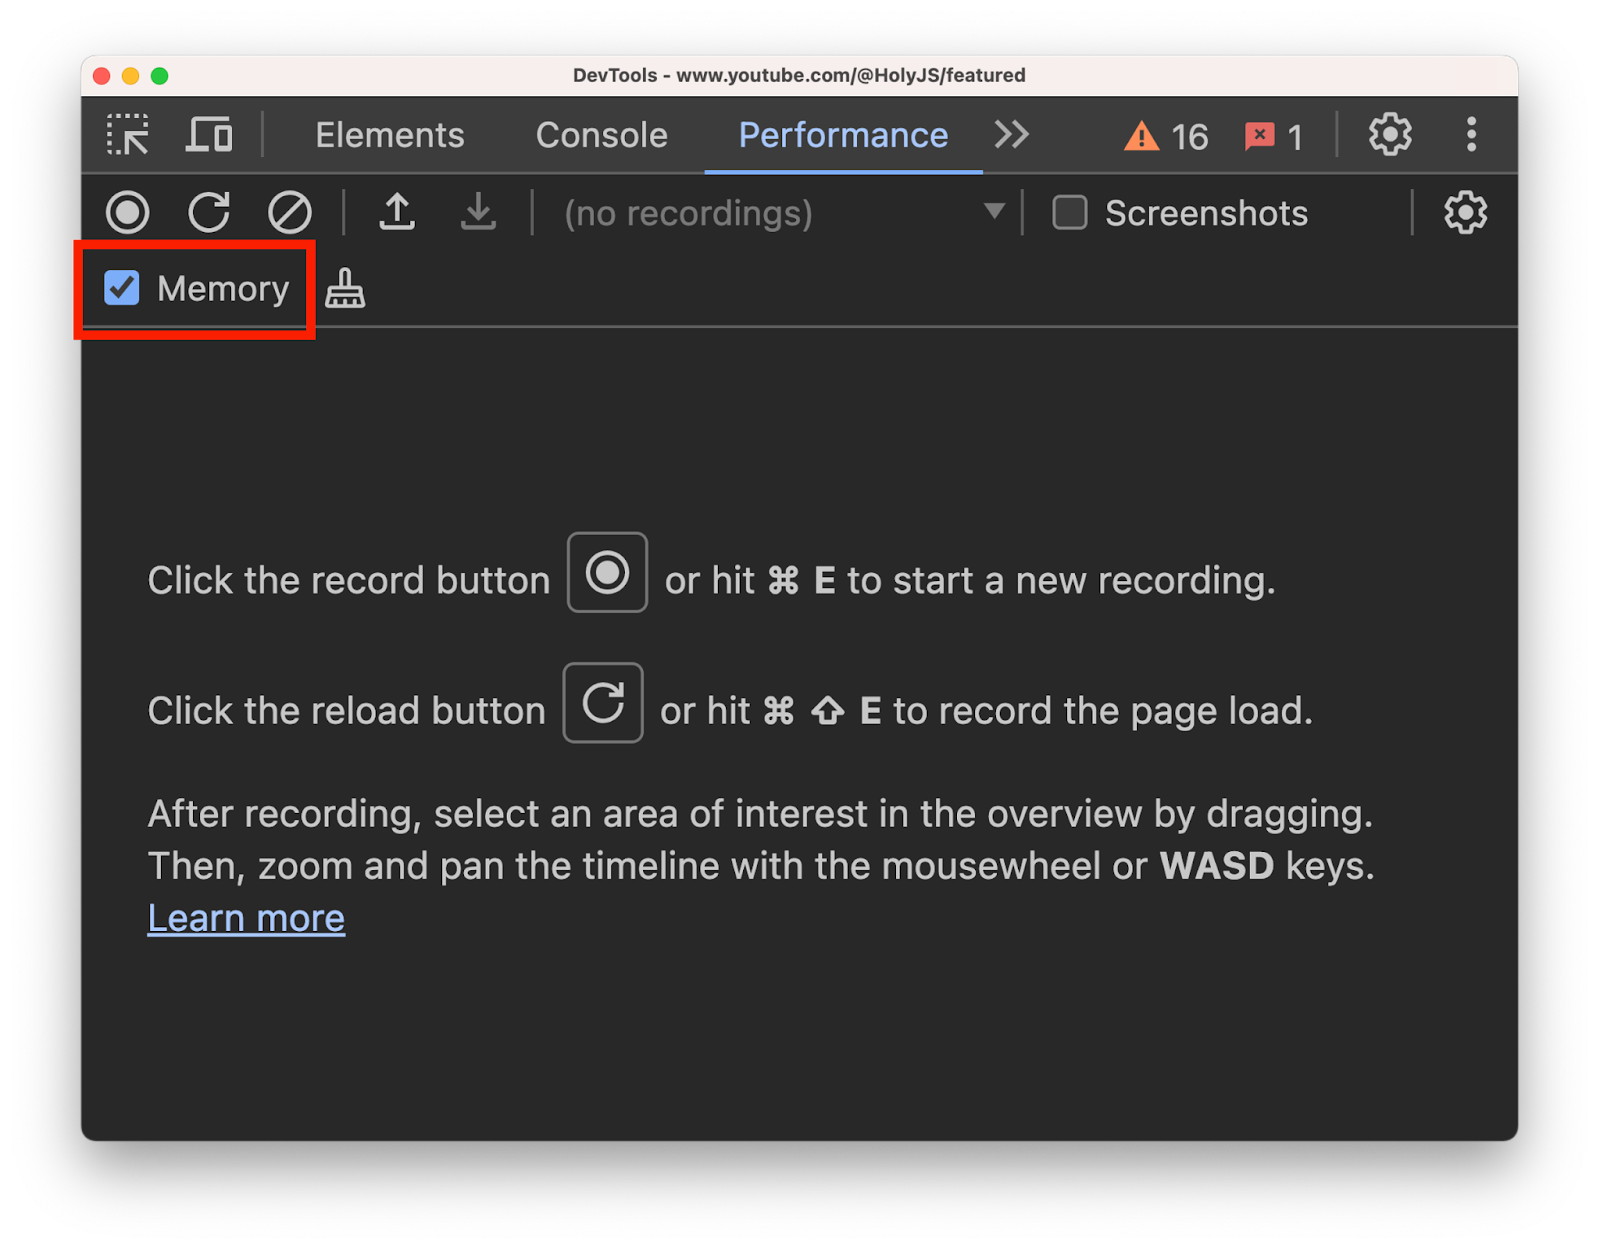Uncheck the Memory checkbox
Screen dimensions: 1600x1248
coord(122,289)
